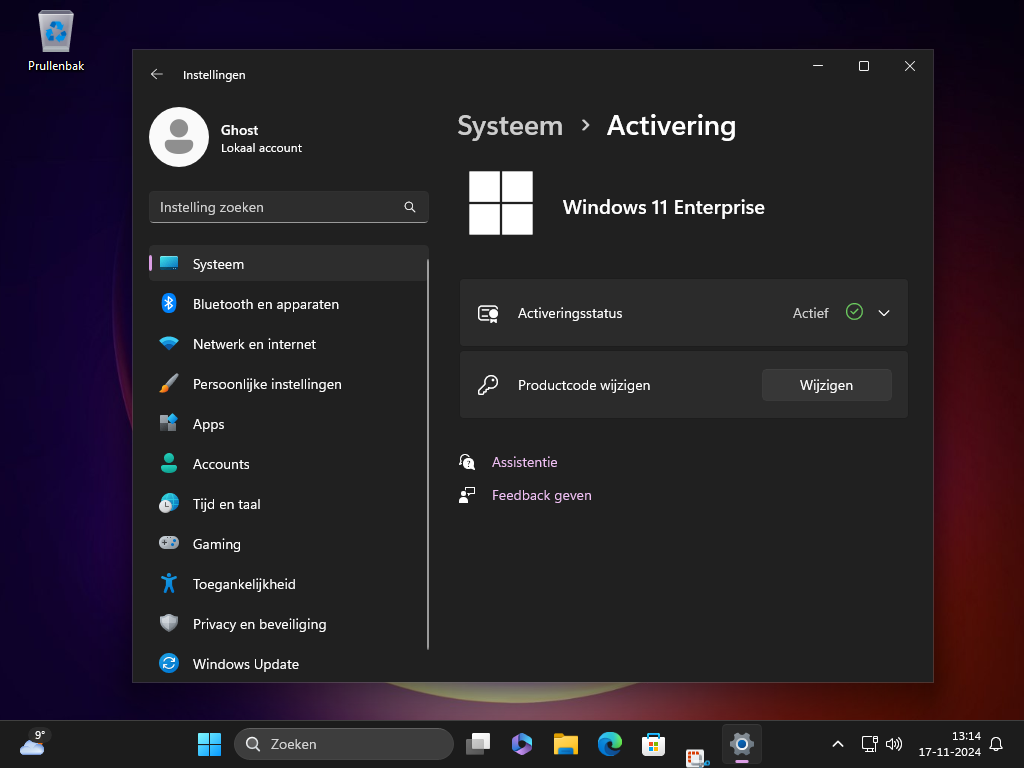Click the Activeringsstatus certificate icon
Screen dimensions: 1024x768
click(488, 313)
